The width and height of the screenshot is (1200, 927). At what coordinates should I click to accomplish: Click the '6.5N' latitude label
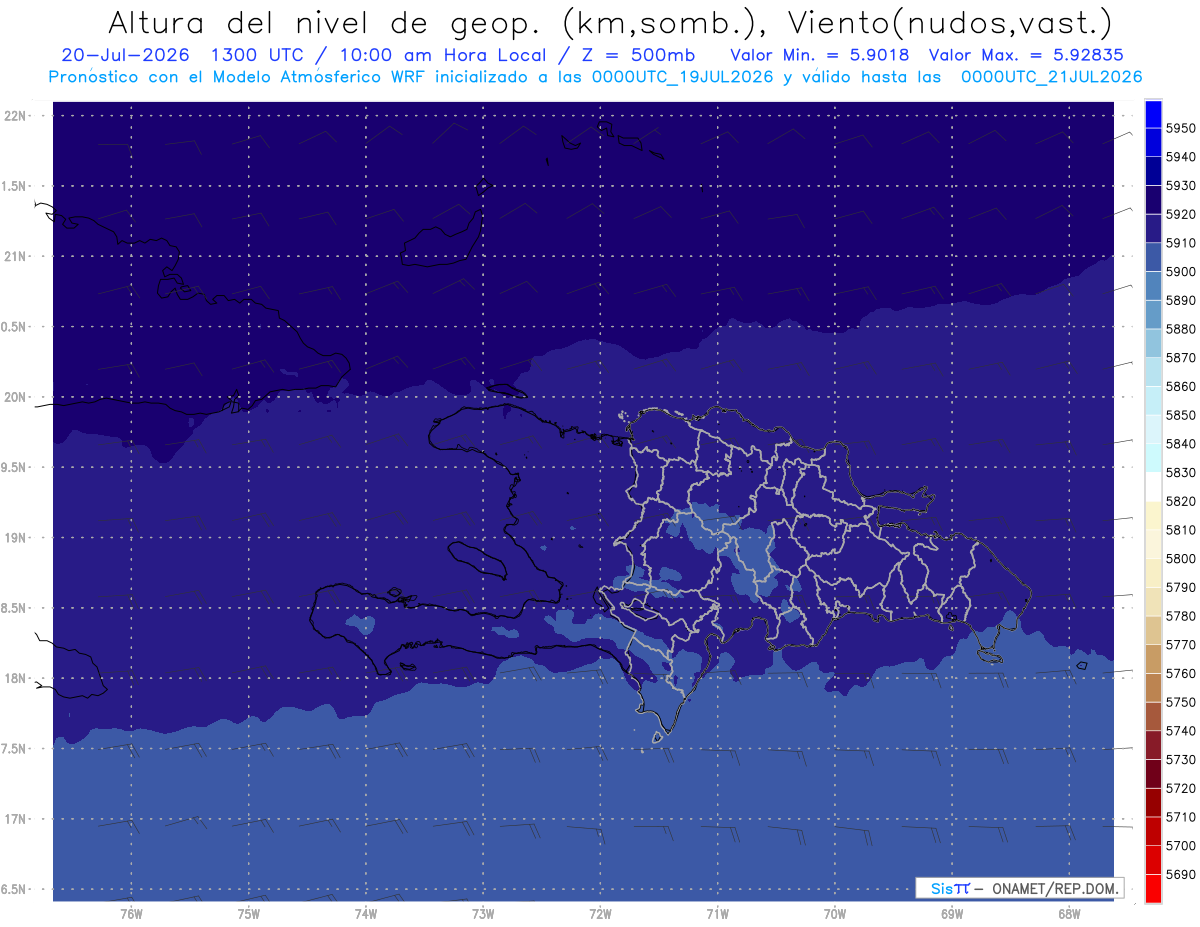(15, 889)
